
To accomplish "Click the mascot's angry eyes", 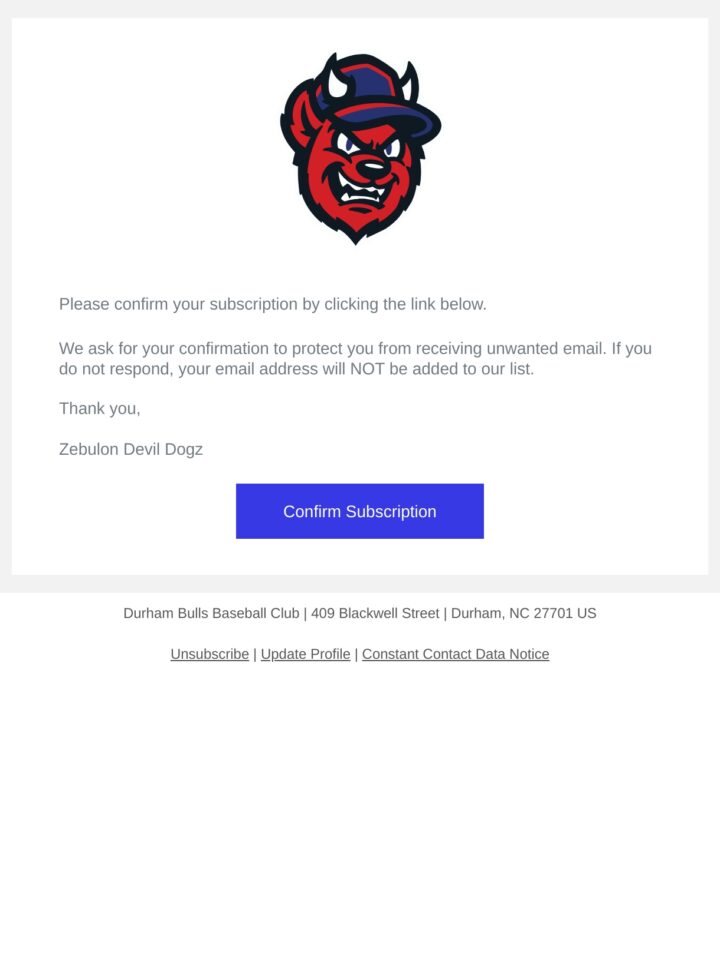I will tap(370, 146).
